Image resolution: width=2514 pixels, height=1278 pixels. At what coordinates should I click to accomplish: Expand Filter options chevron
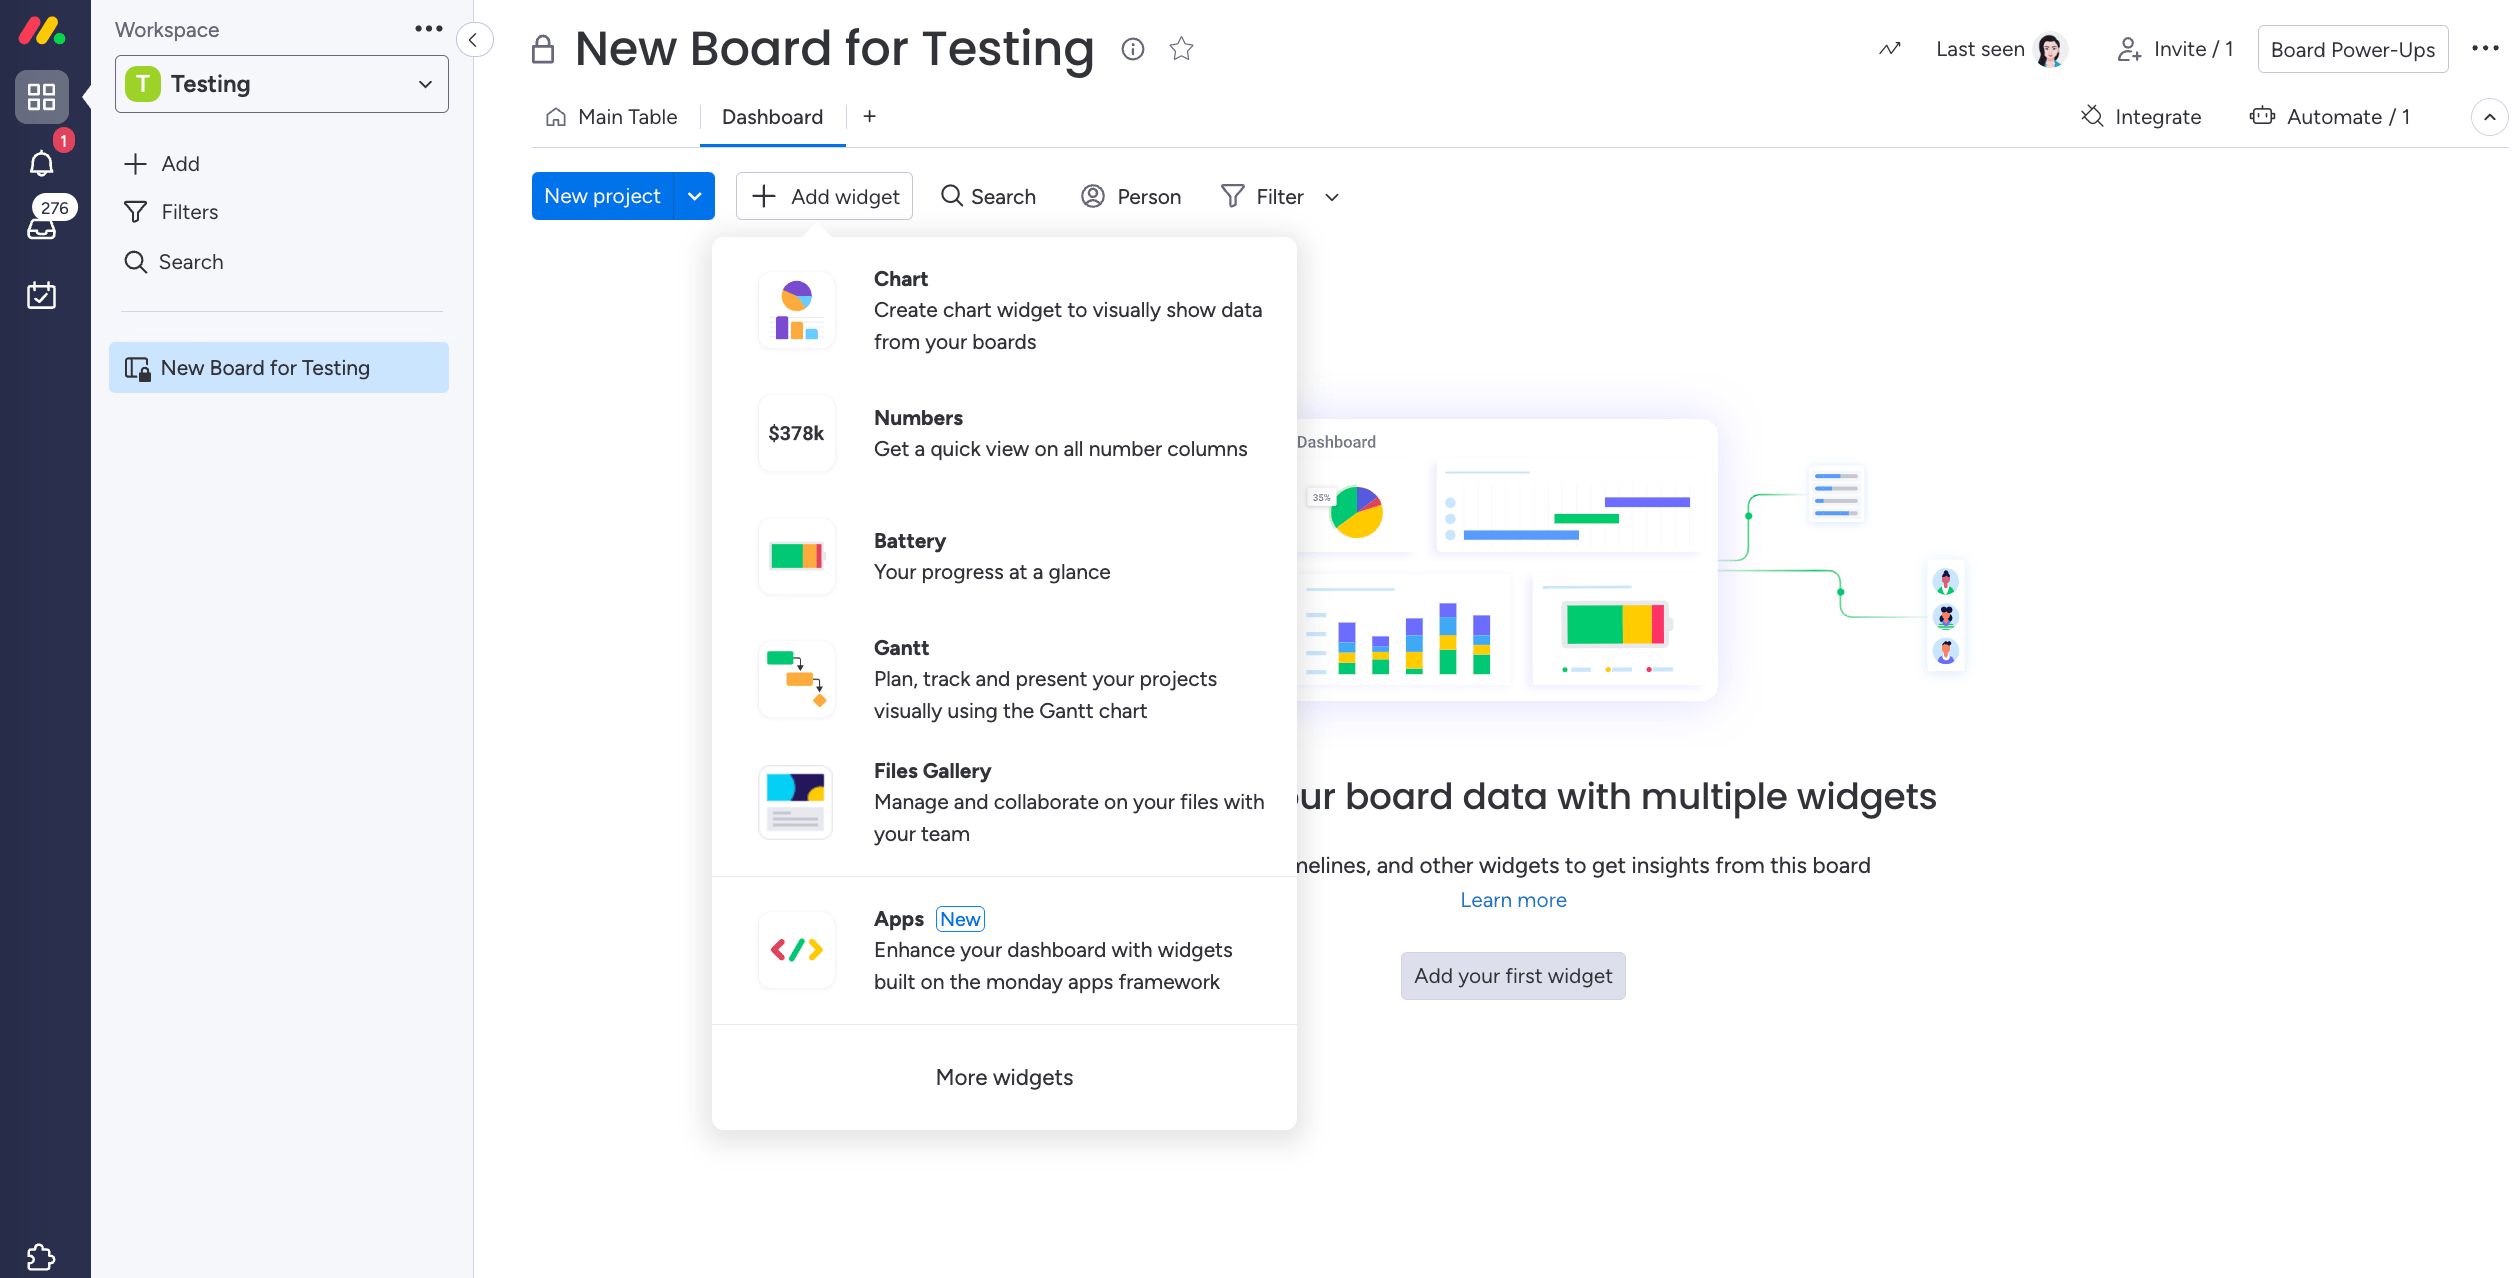(x=1331, y=197)
